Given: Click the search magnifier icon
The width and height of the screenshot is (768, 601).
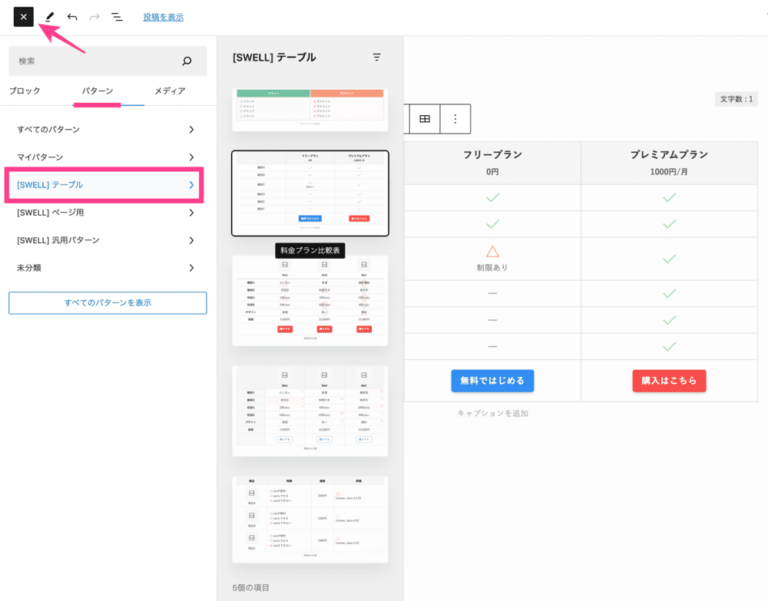Looking at the screenshot, I should click(x=186, y=61).
